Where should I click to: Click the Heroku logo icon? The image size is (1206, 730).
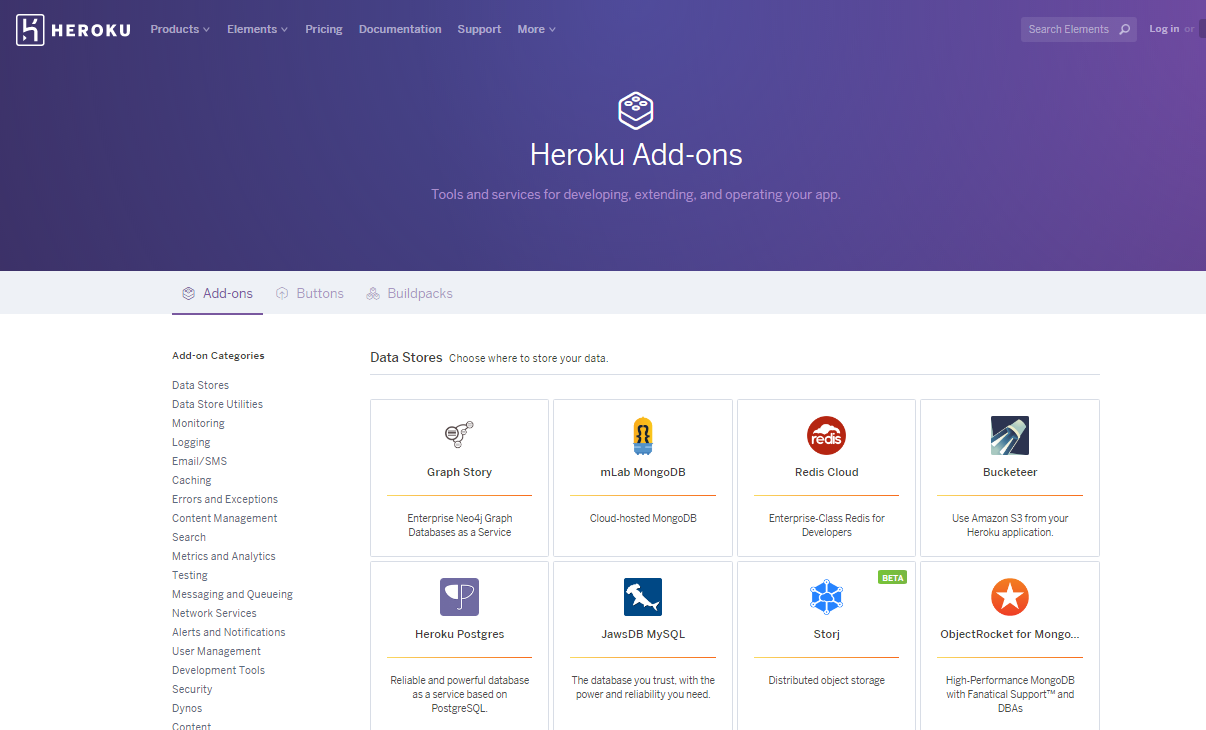click(30, 30)
